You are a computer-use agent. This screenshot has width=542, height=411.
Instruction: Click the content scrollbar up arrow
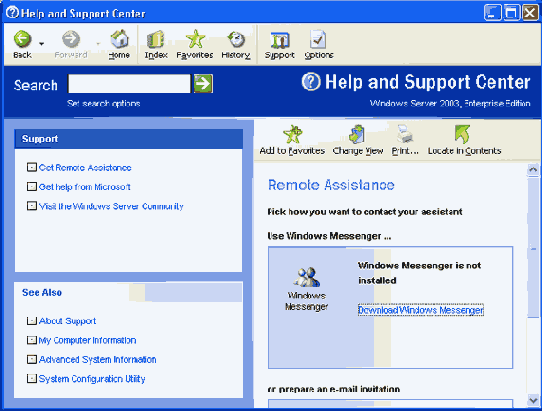533,170
